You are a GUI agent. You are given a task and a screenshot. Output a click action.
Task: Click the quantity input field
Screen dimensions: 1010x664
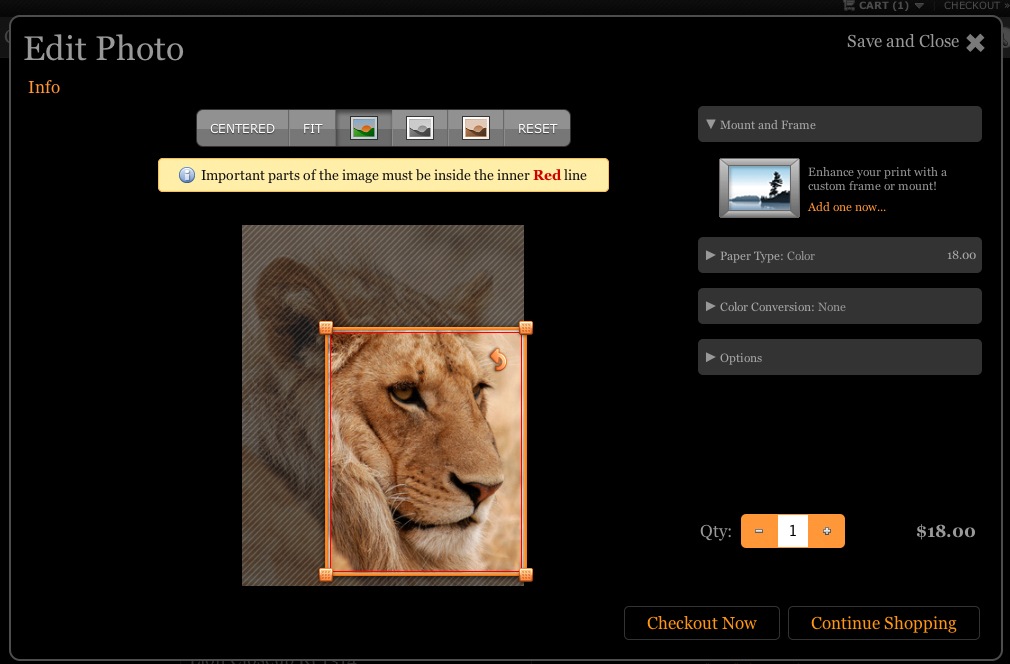[792, 531]
